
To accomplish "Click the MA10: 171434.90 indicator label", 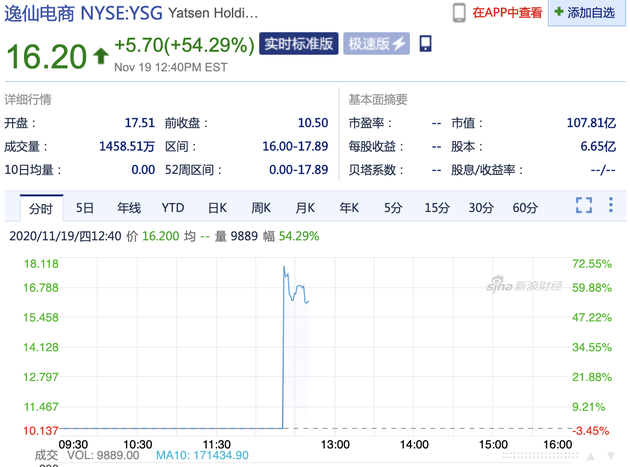I will (x=202, y=455).
